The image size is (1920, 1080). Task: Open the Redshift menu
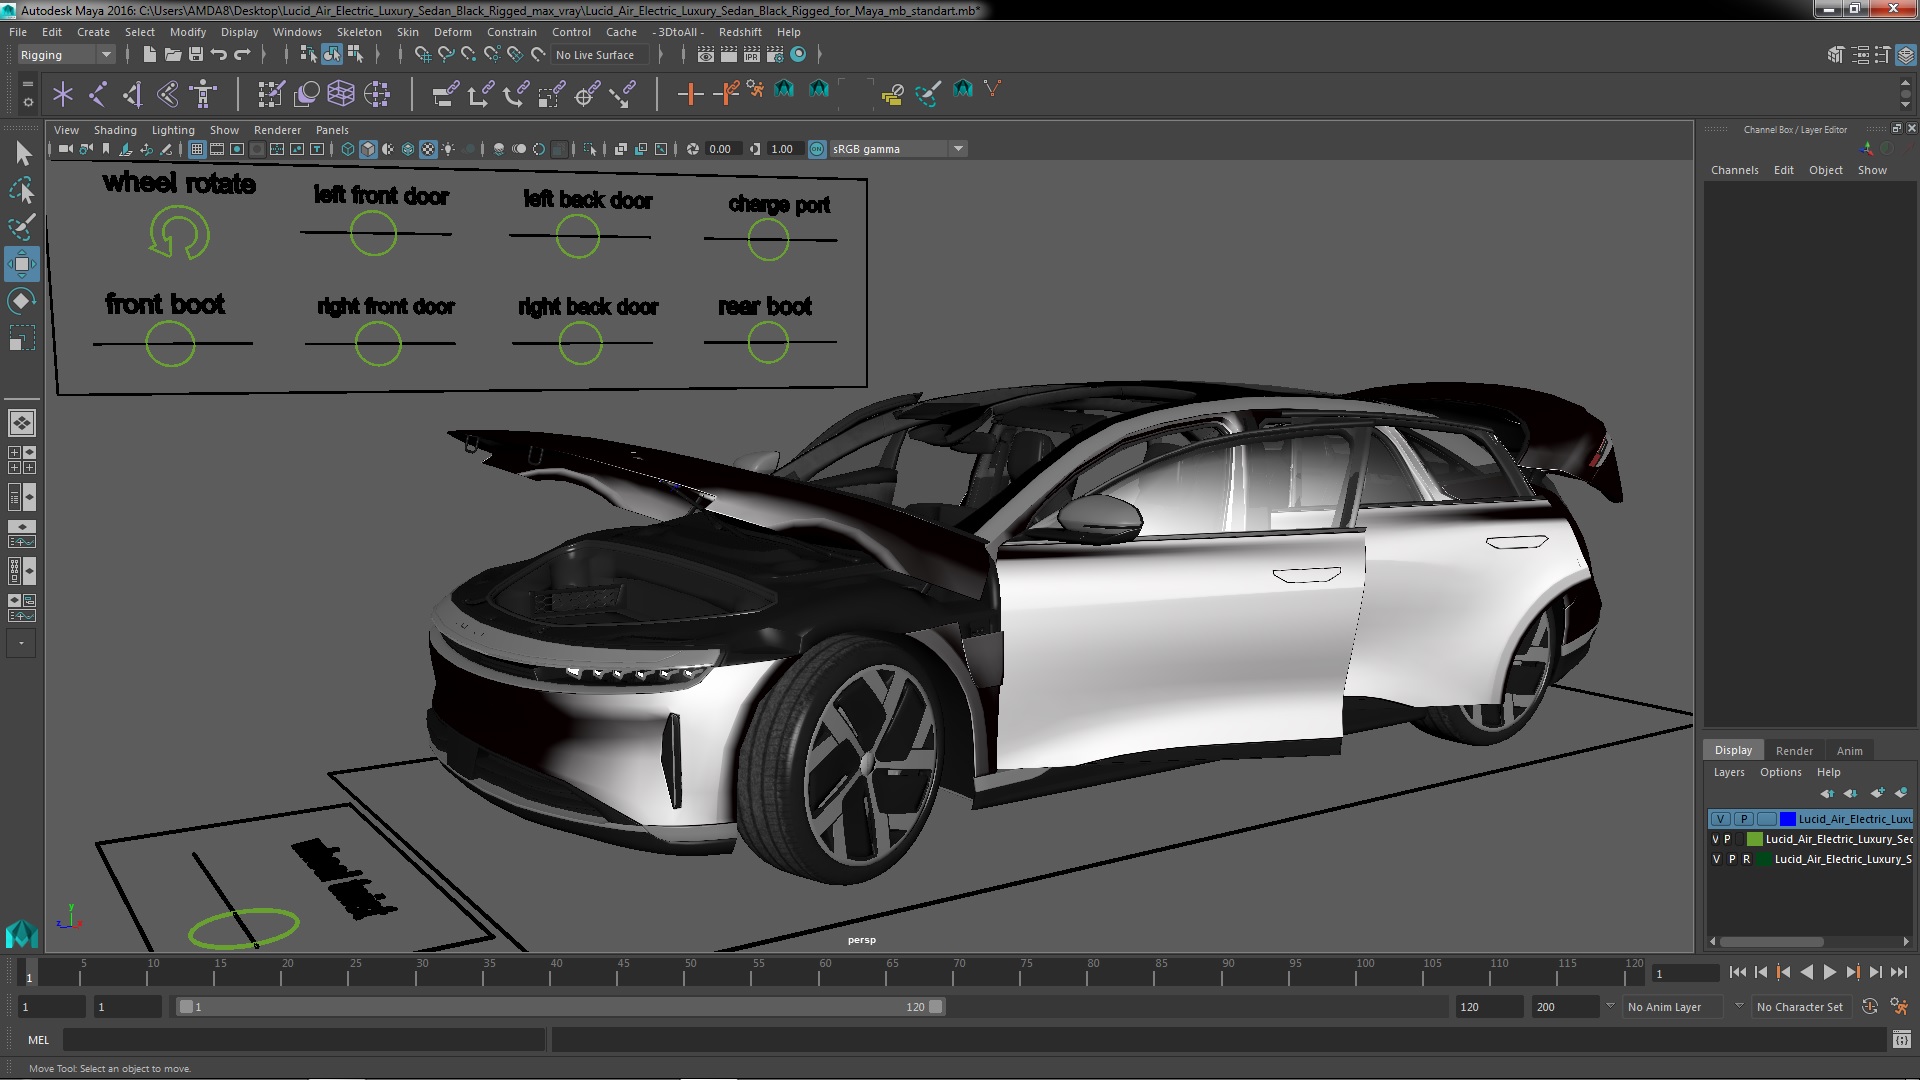[x=740, y=32]
